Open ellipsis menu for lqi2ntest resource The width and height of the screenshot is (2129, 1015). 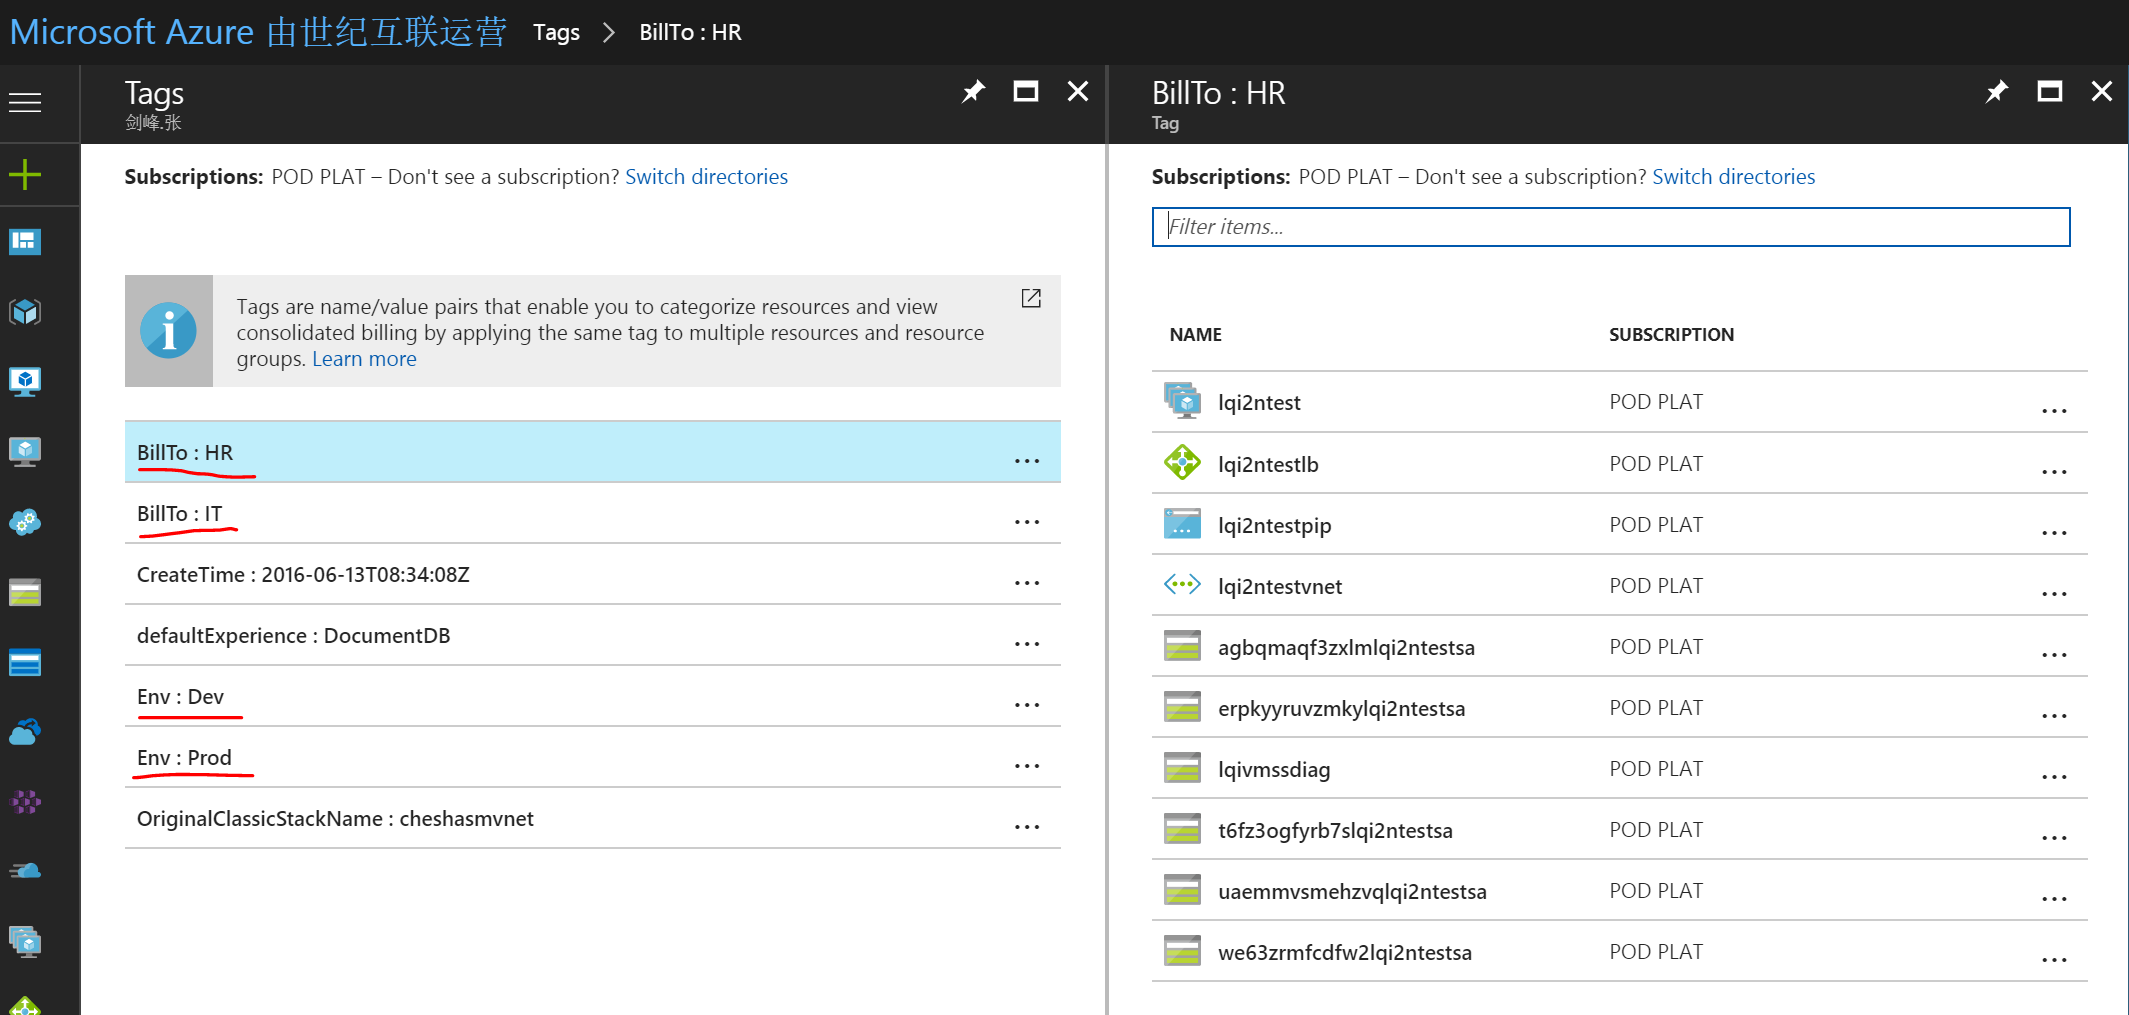coord(2054,411)
